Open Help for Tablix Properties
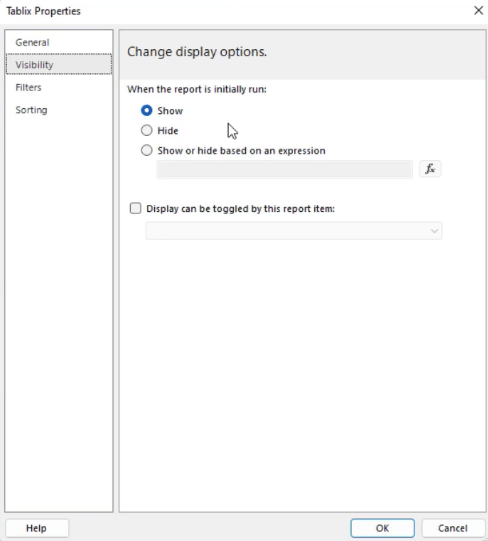Viewport: 488px width, 541px height. (37, 528)
